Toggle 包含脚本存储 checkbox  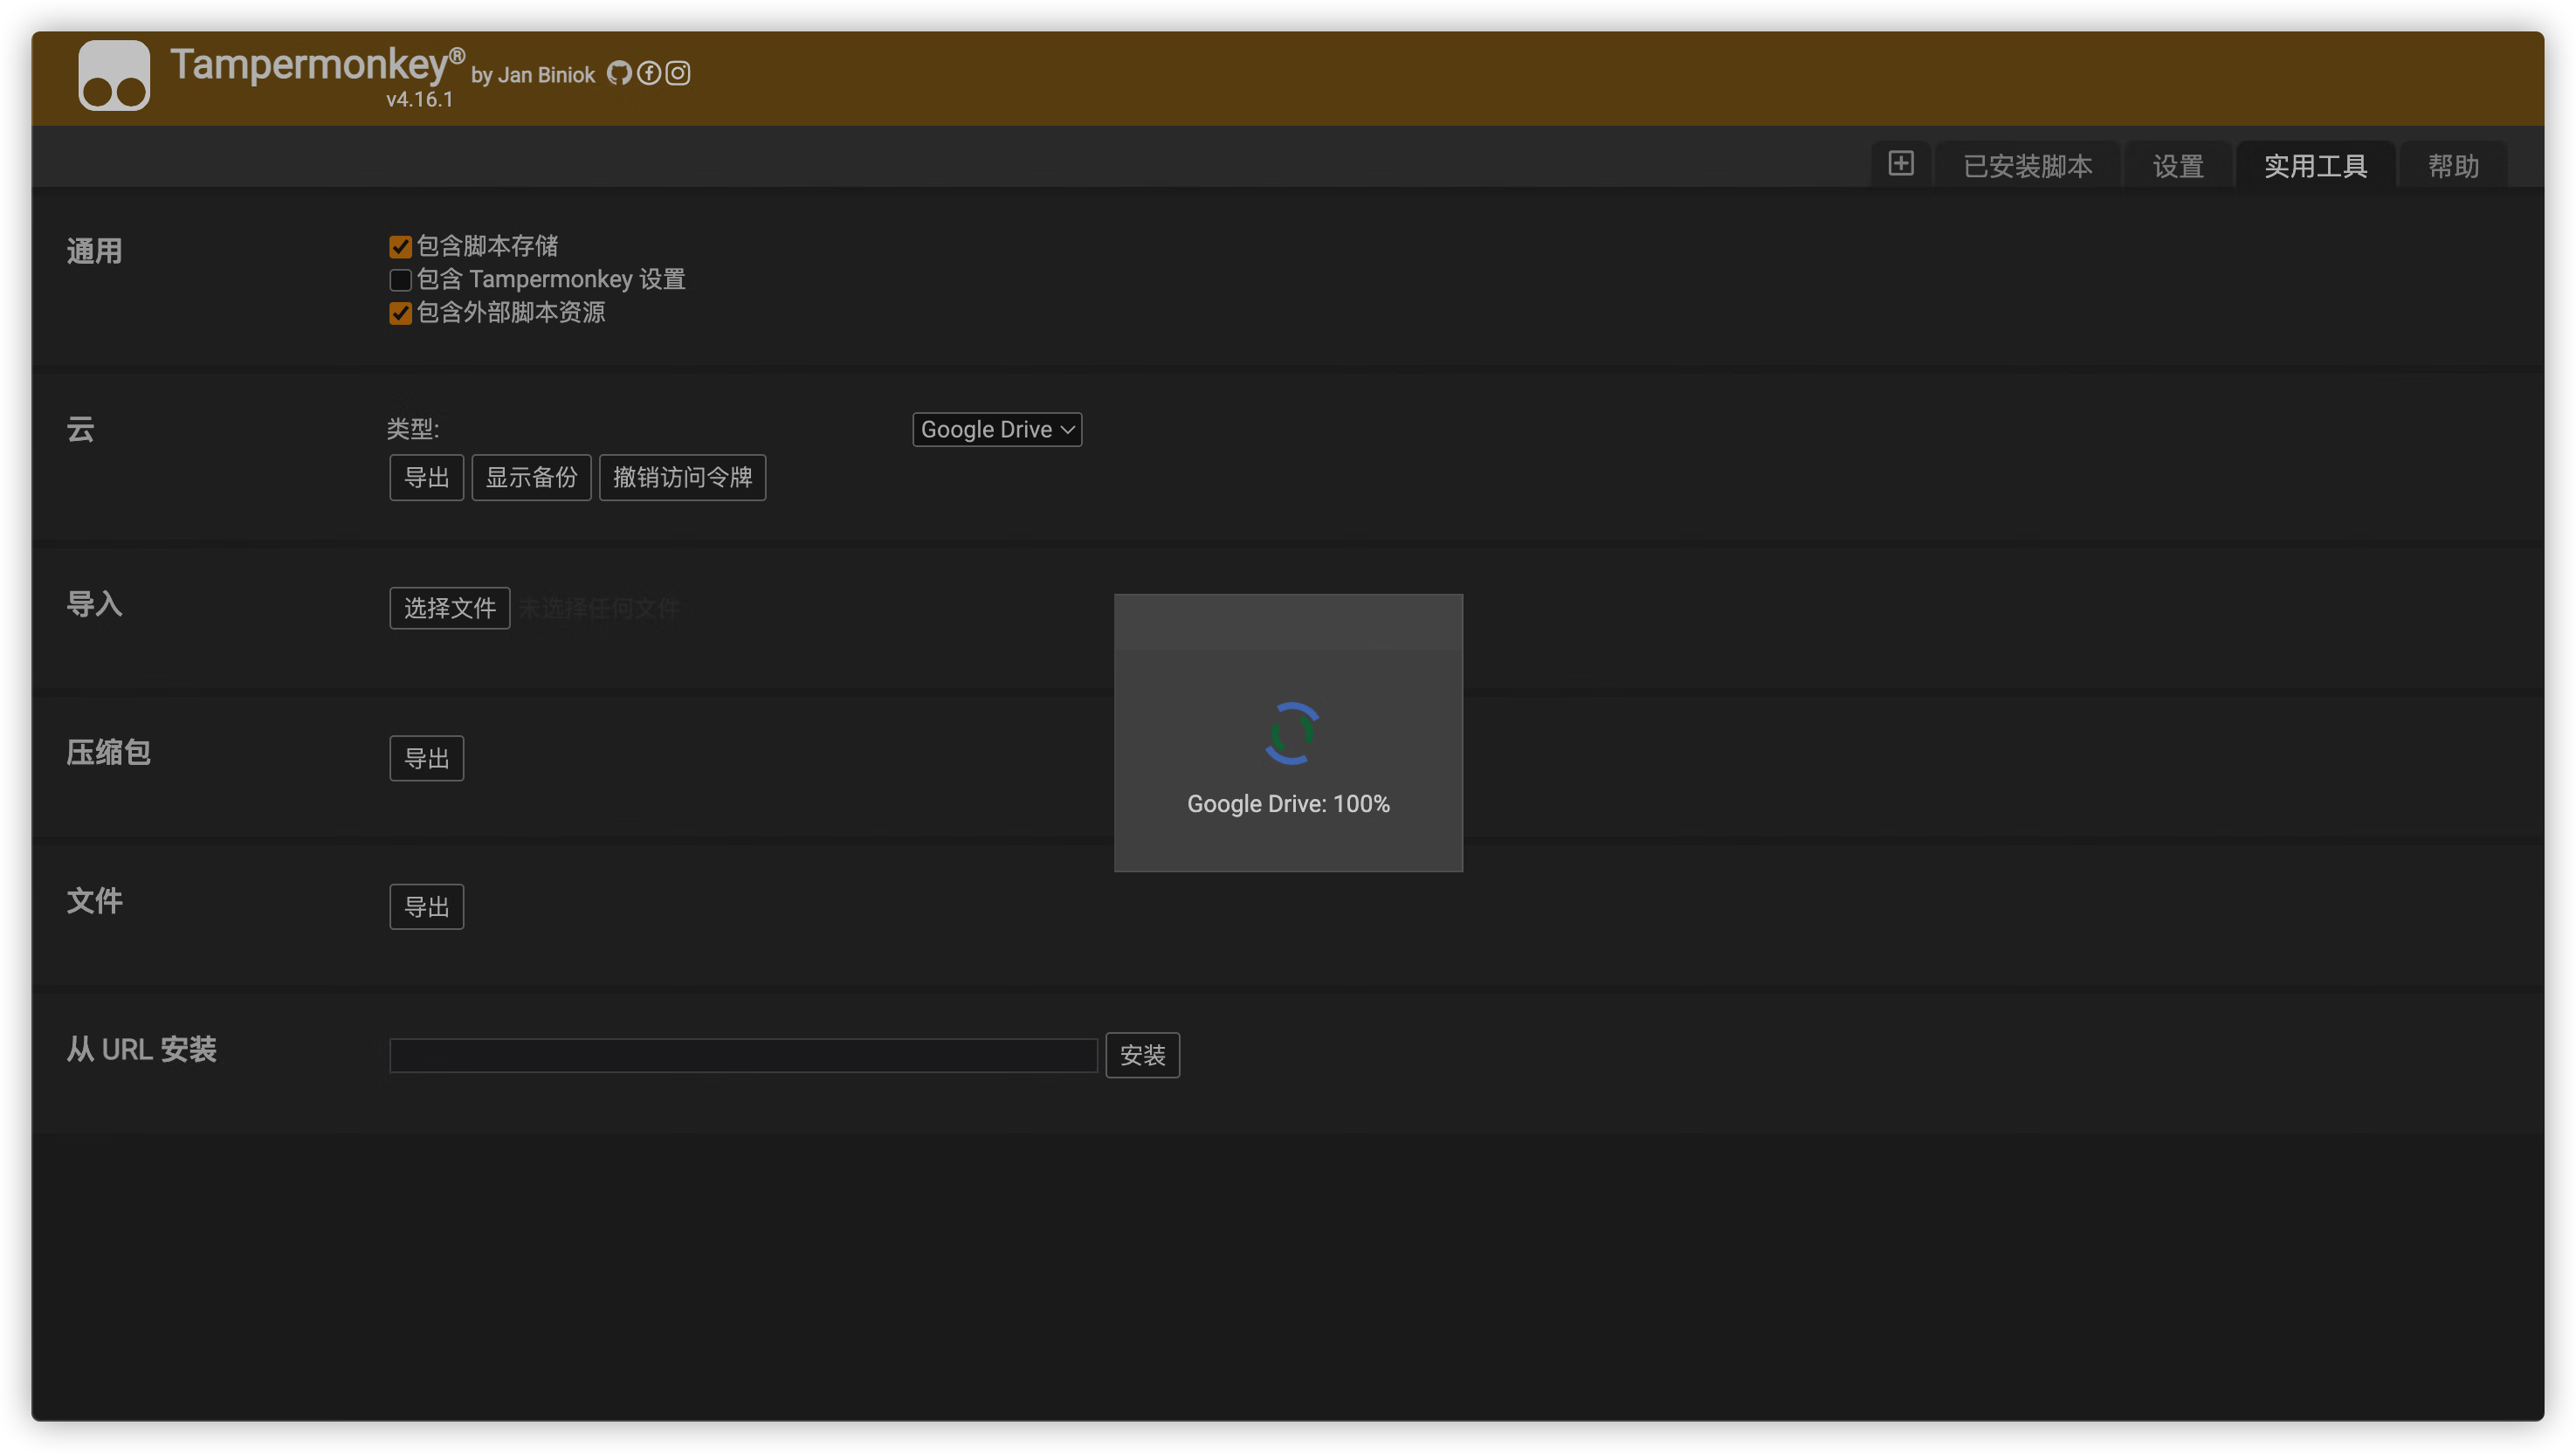coord(400,247)
